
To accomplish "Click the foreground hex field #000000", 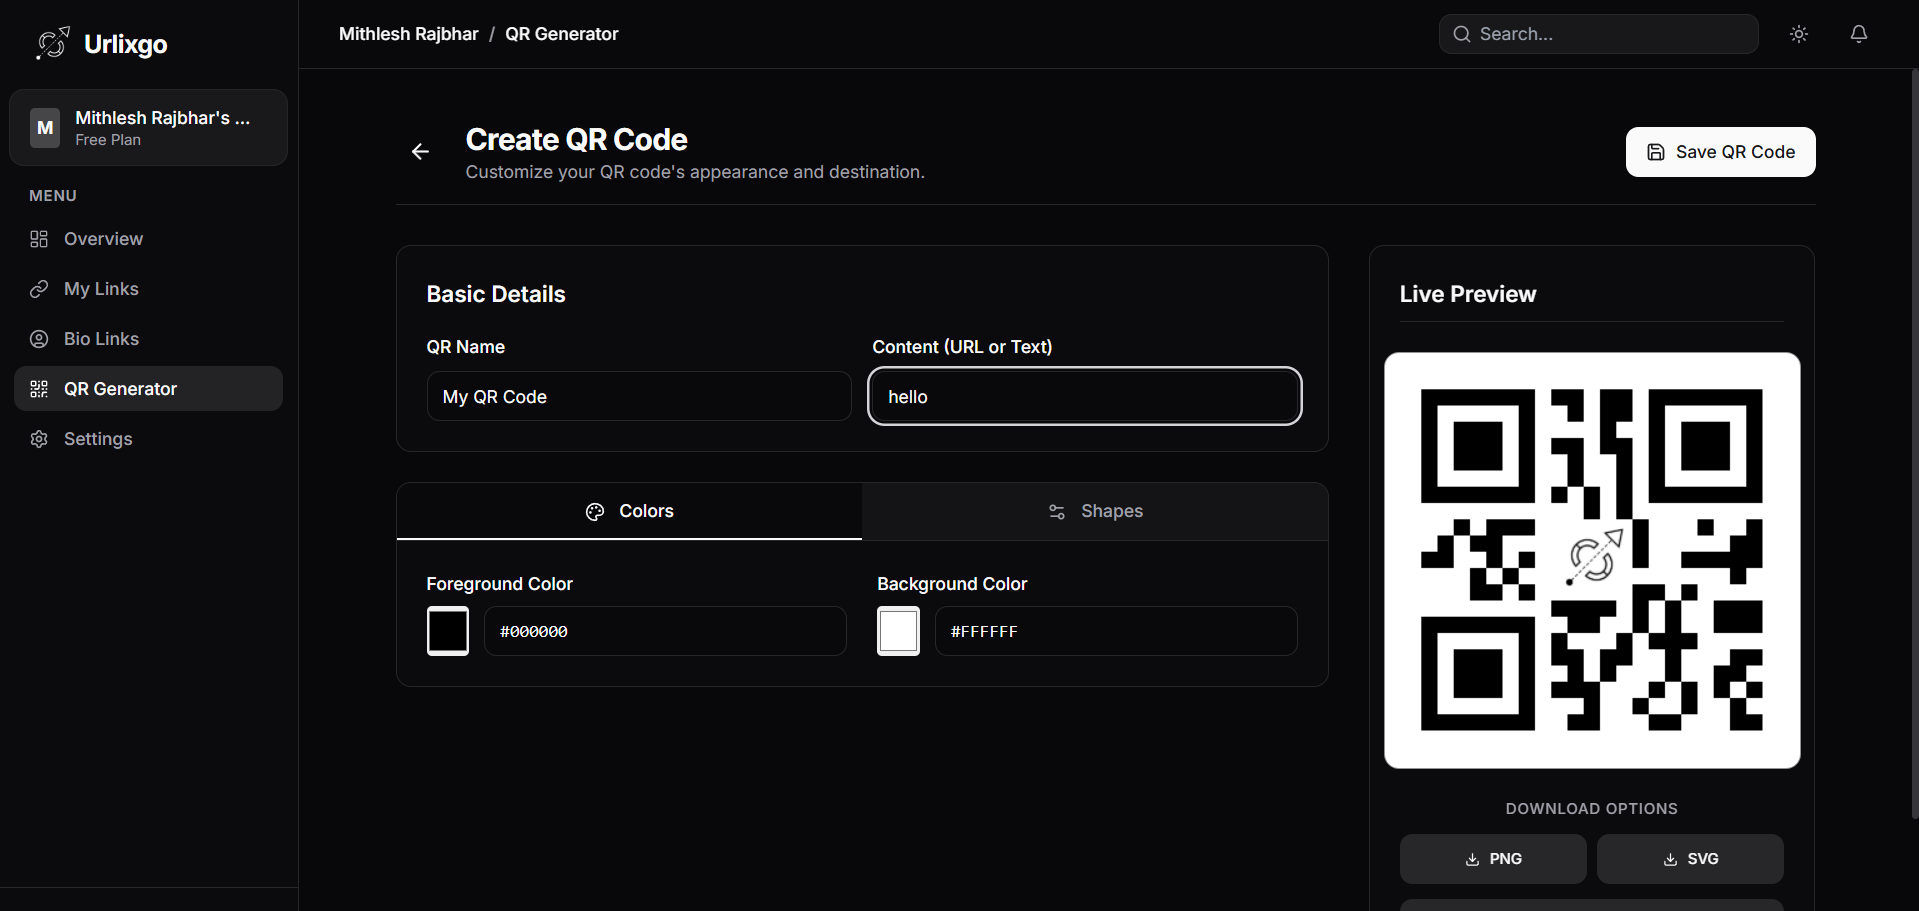I will [665, 631].
